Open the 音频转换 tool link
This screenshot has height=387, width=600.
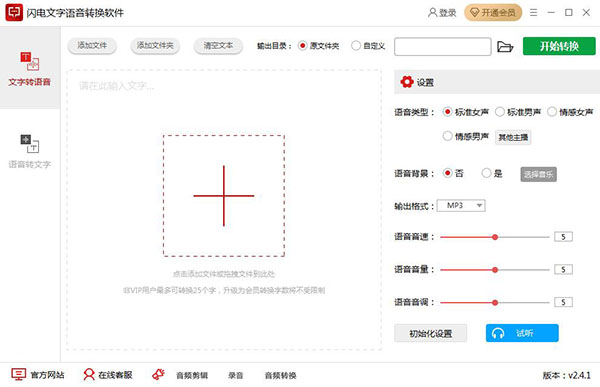click(280, 376)
